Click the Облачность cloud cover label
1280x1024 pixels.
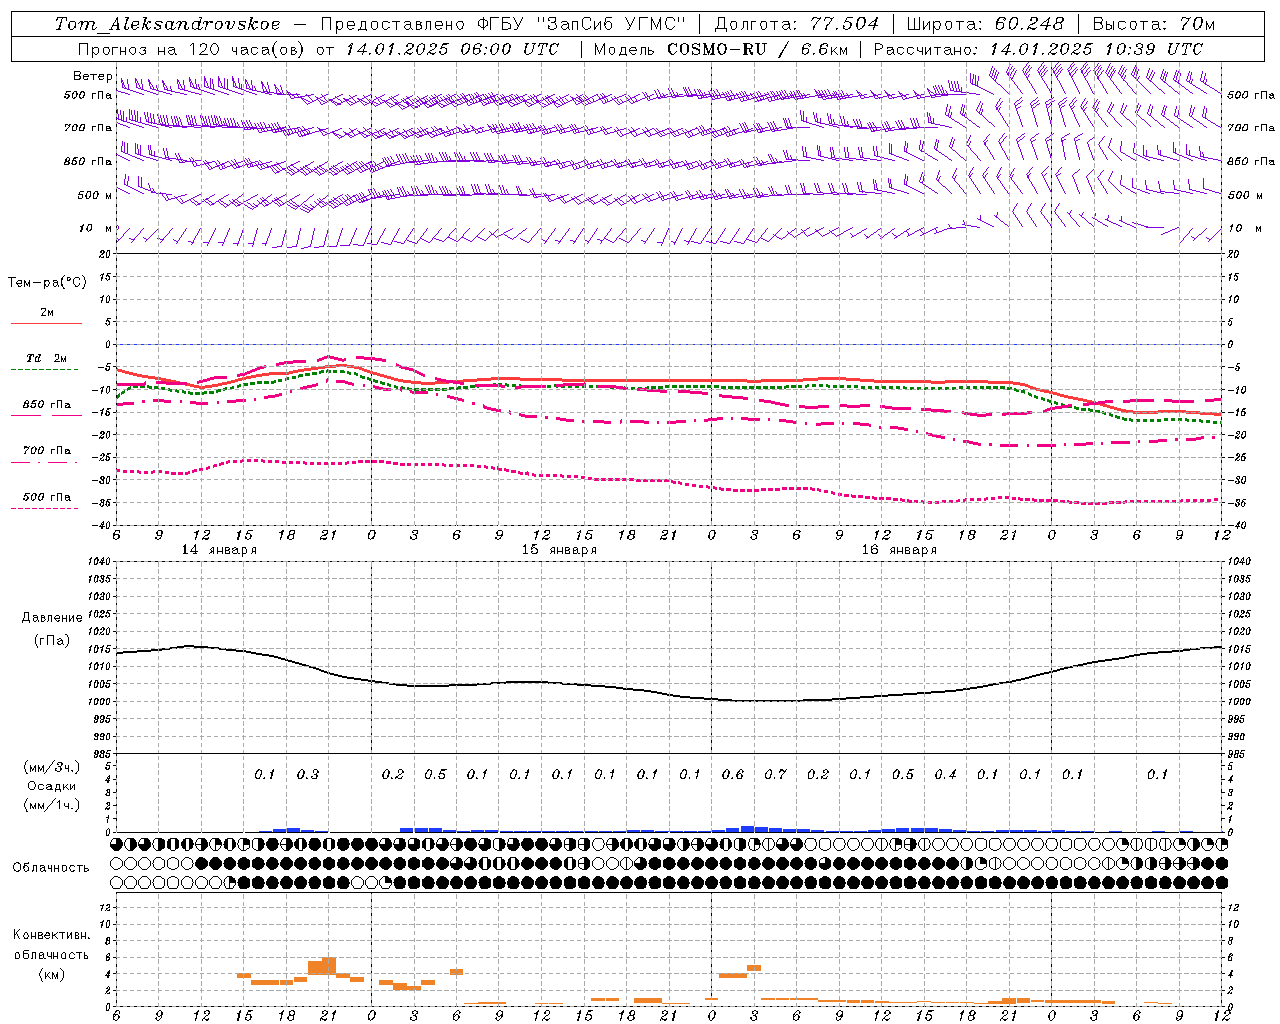pos(51,868)
